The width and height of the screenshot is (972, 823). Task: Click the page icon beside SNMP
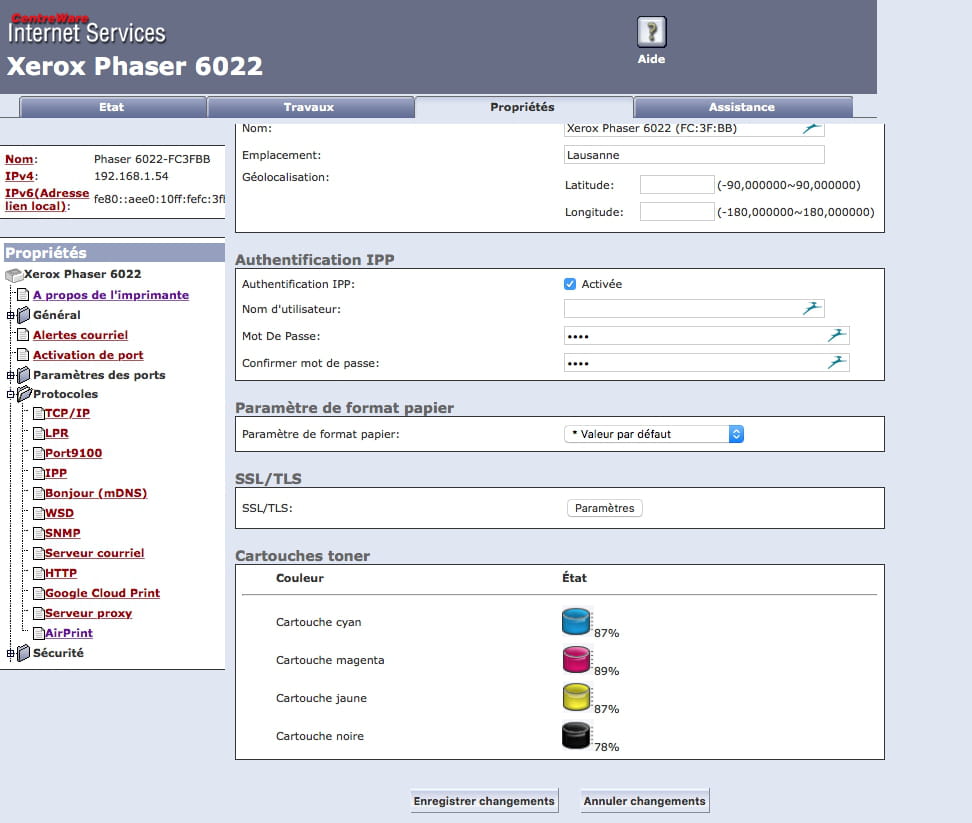coord(38,533)
